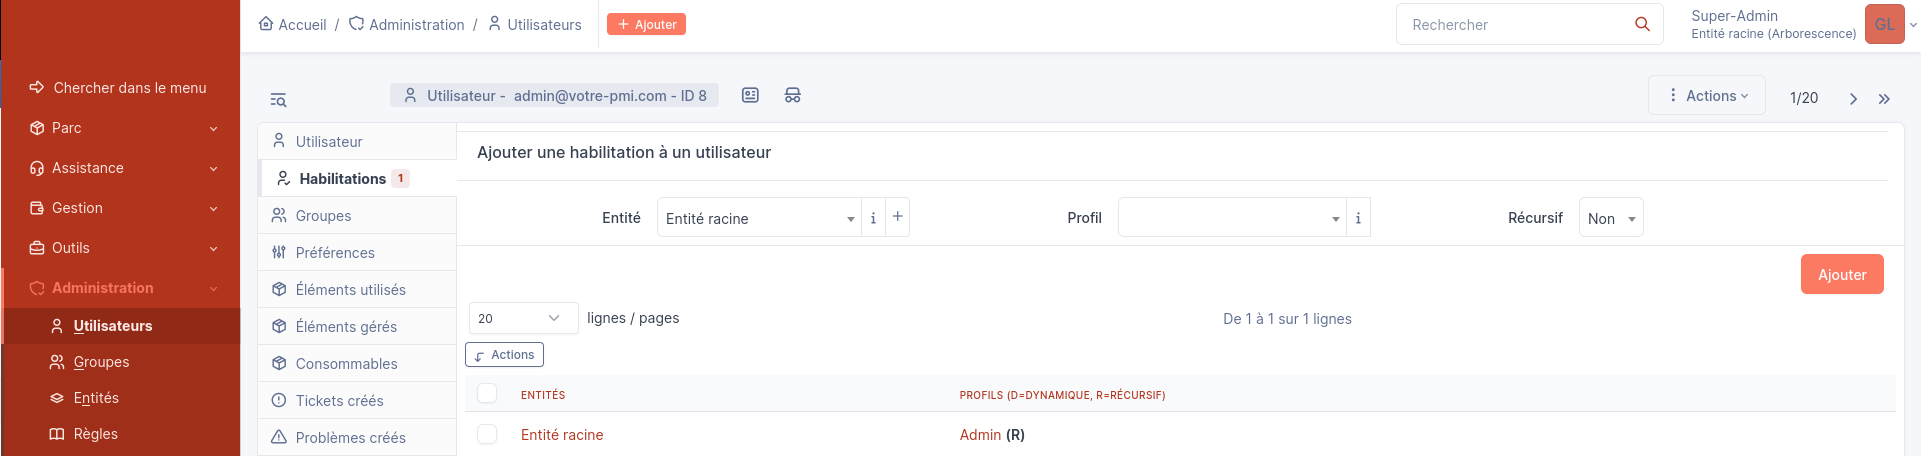Go to next user with arrow
This screenshot has height=456, width=1921.
pos(1853,98)
